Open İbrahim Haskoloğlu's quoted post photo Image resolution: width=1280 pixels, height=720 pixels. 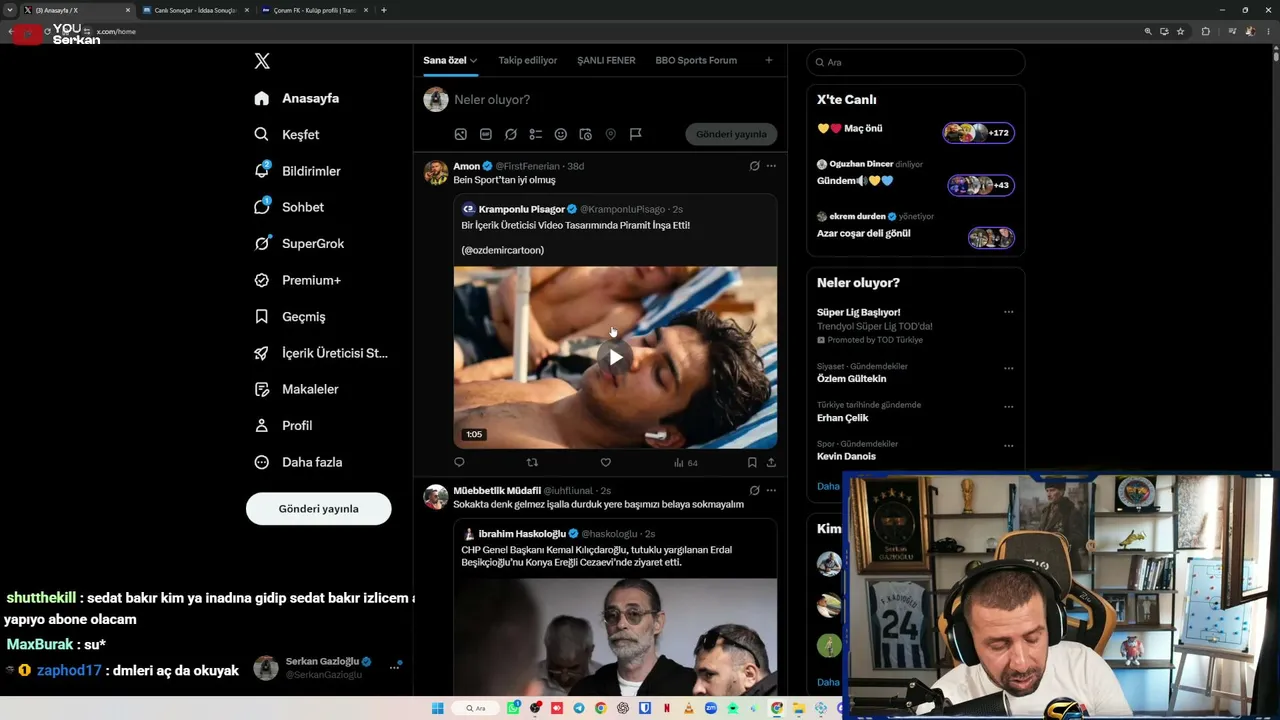point(615,637)
